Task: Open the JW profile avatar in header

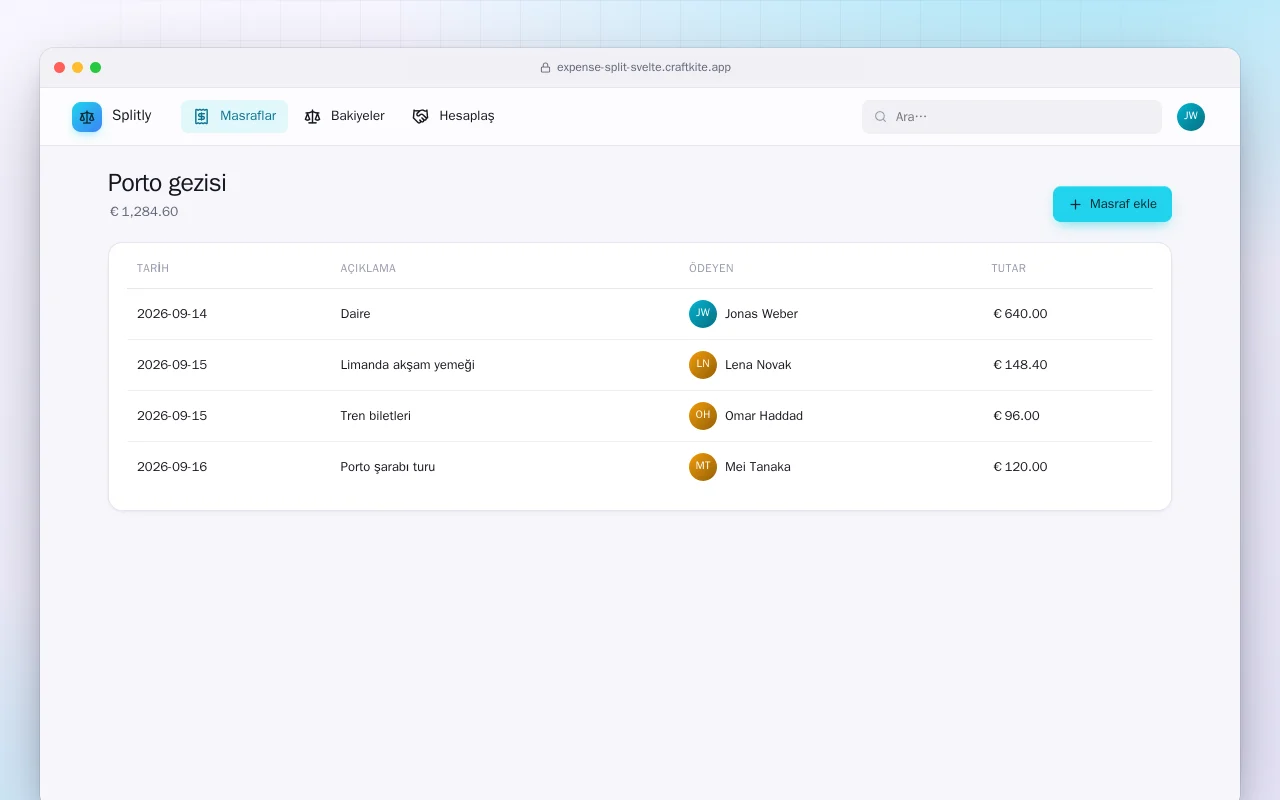Action: pos(1191,117)
